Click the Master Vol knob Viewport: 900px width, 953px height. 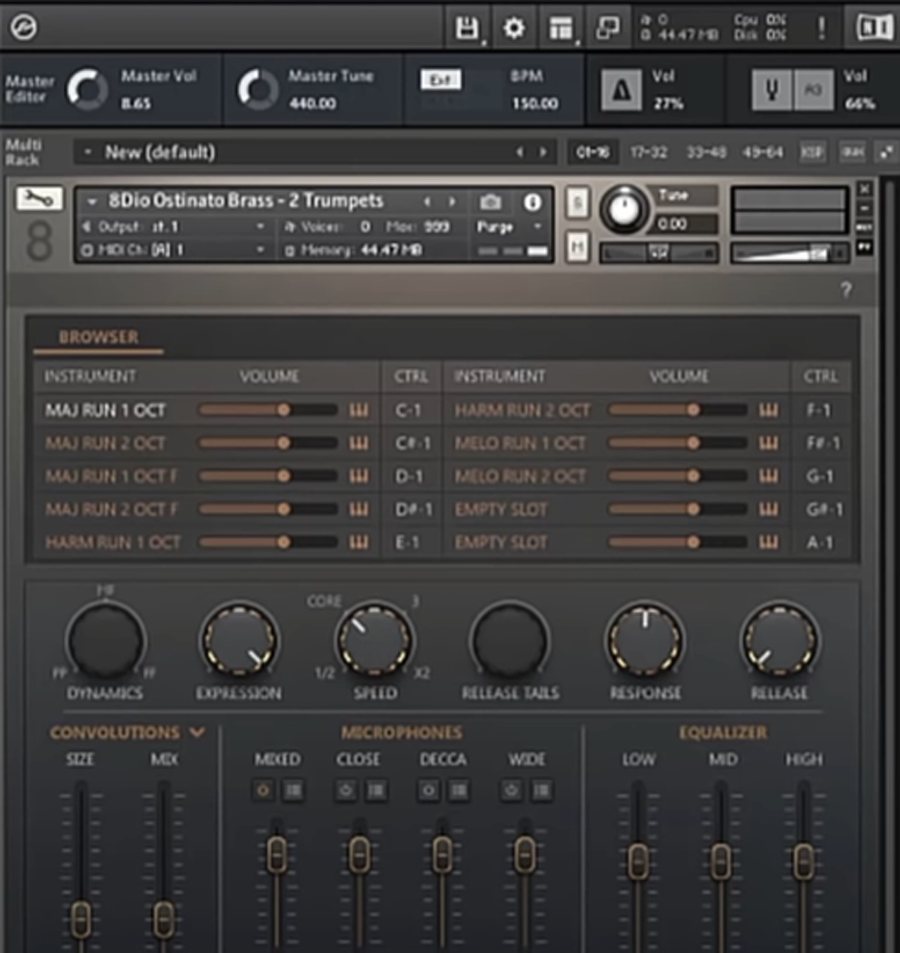[87, 89]
